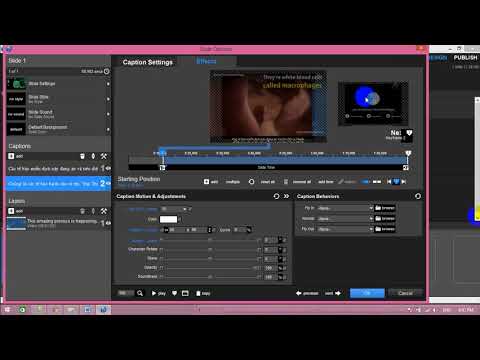Open the Normal behavior dropdown
Viewport: 480px width, 360px height.
pos(345,219)
